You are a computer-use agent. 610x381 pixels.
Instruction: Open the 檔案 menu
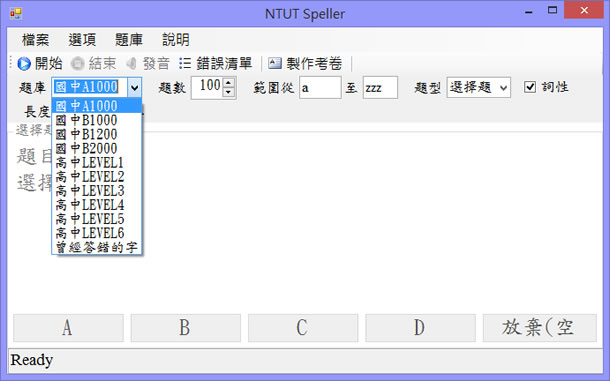pos(35,40)
